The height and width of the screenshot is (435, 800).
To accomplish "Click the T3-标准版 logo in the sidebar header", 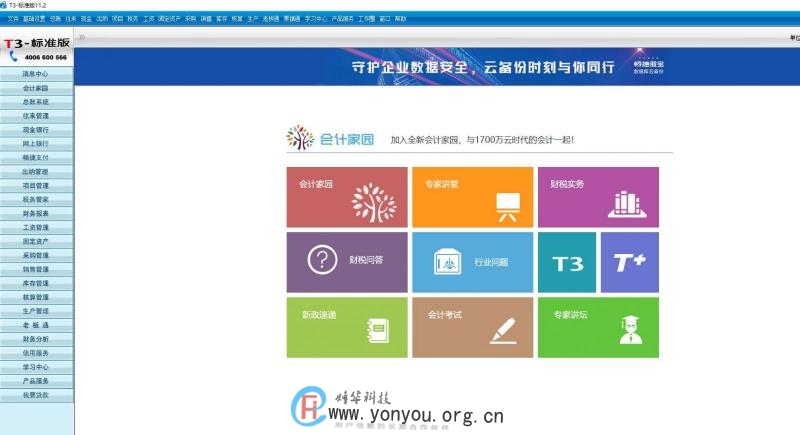I will 37,43.
